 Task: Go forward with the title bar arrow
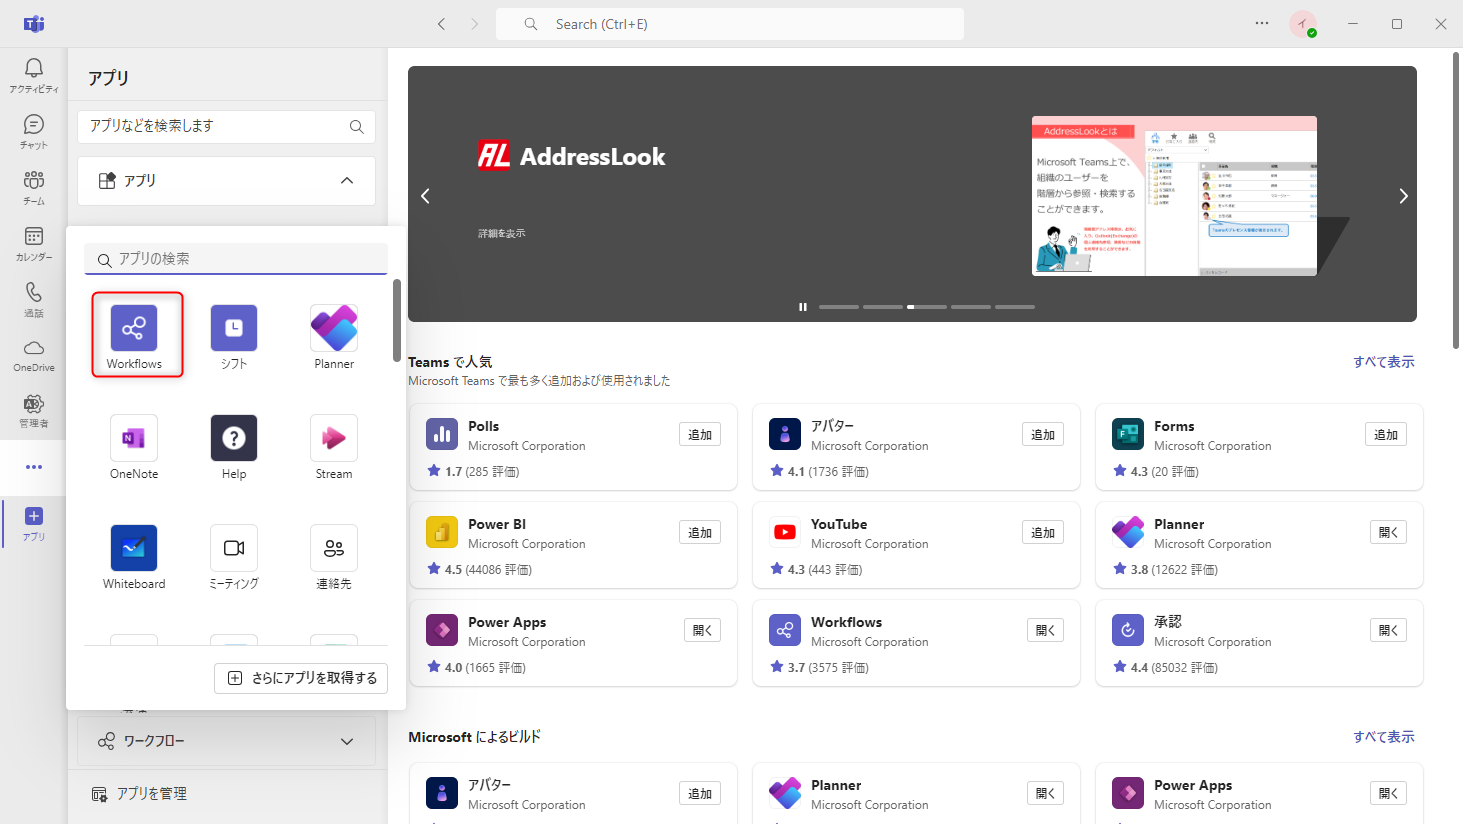[475, 24]
